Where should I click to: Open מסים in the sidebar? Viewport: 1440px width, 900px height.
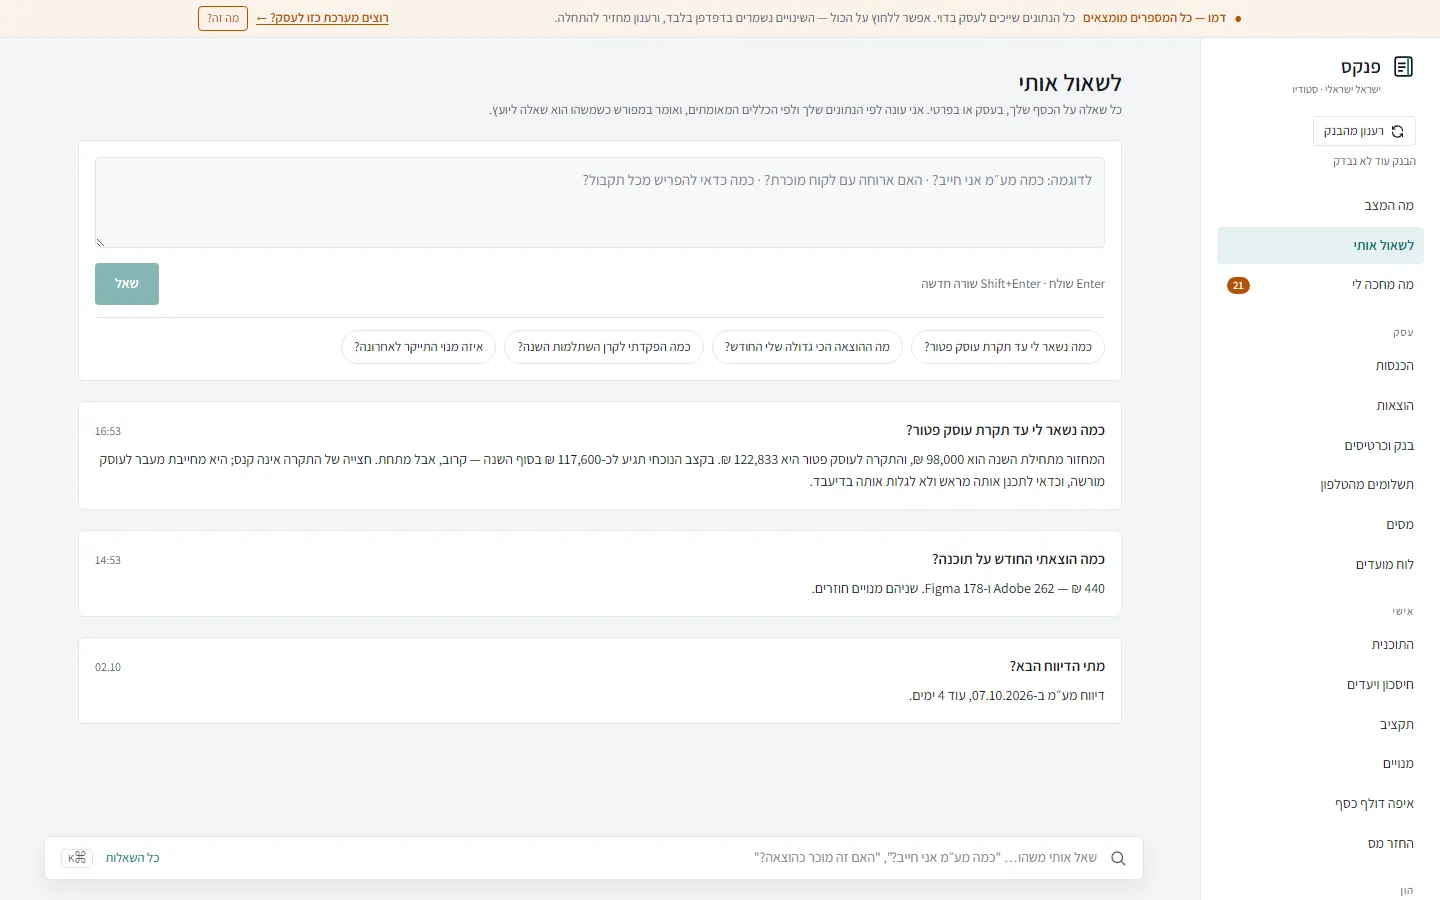1320,524
